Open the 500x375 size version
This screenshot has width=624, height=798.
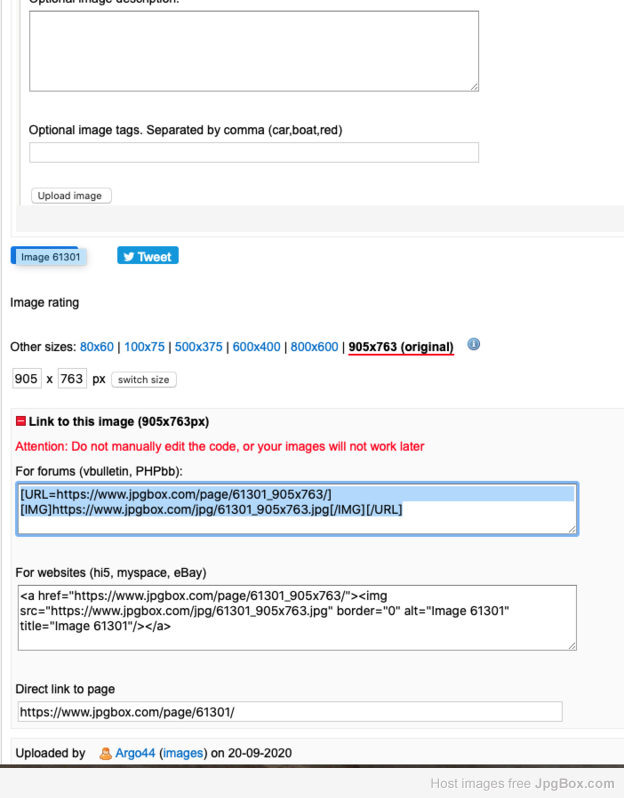(198, 347)
